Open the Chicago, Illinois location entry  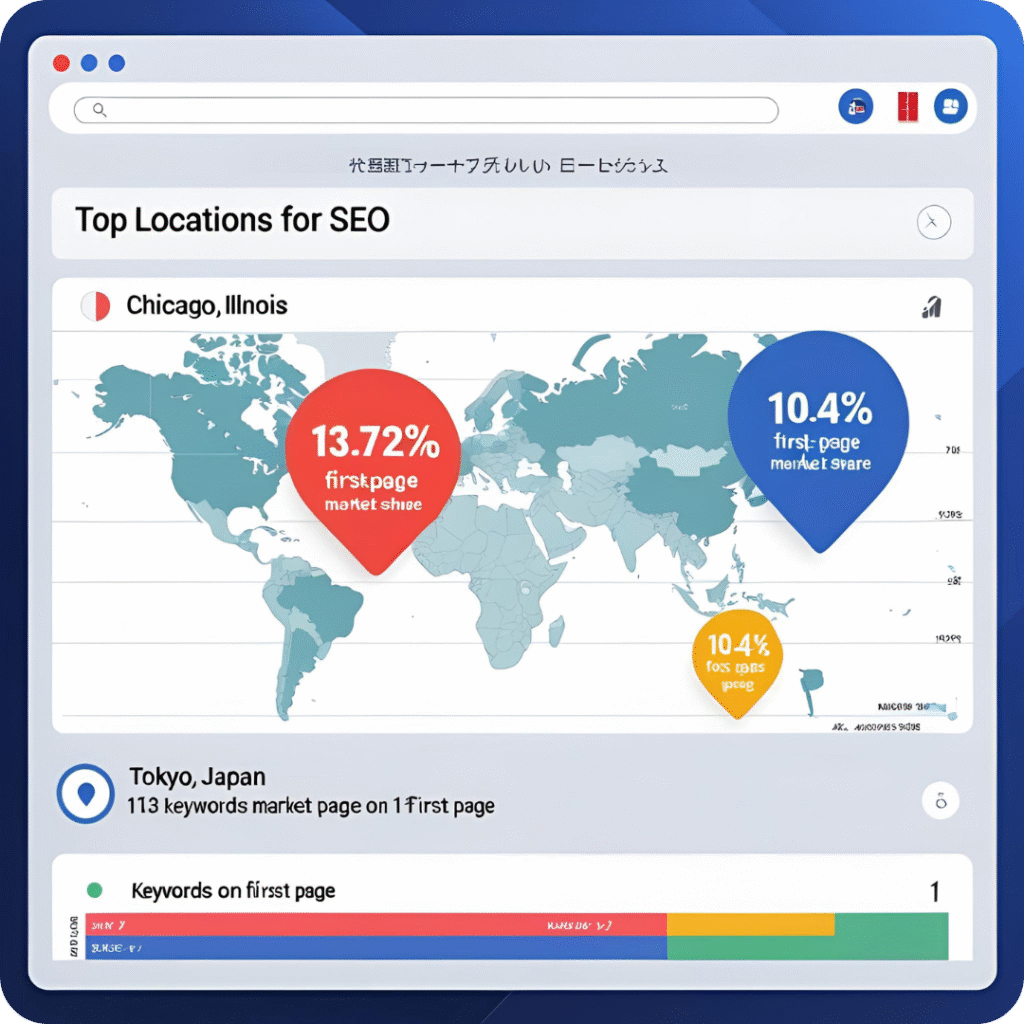(x=207, y=306)
